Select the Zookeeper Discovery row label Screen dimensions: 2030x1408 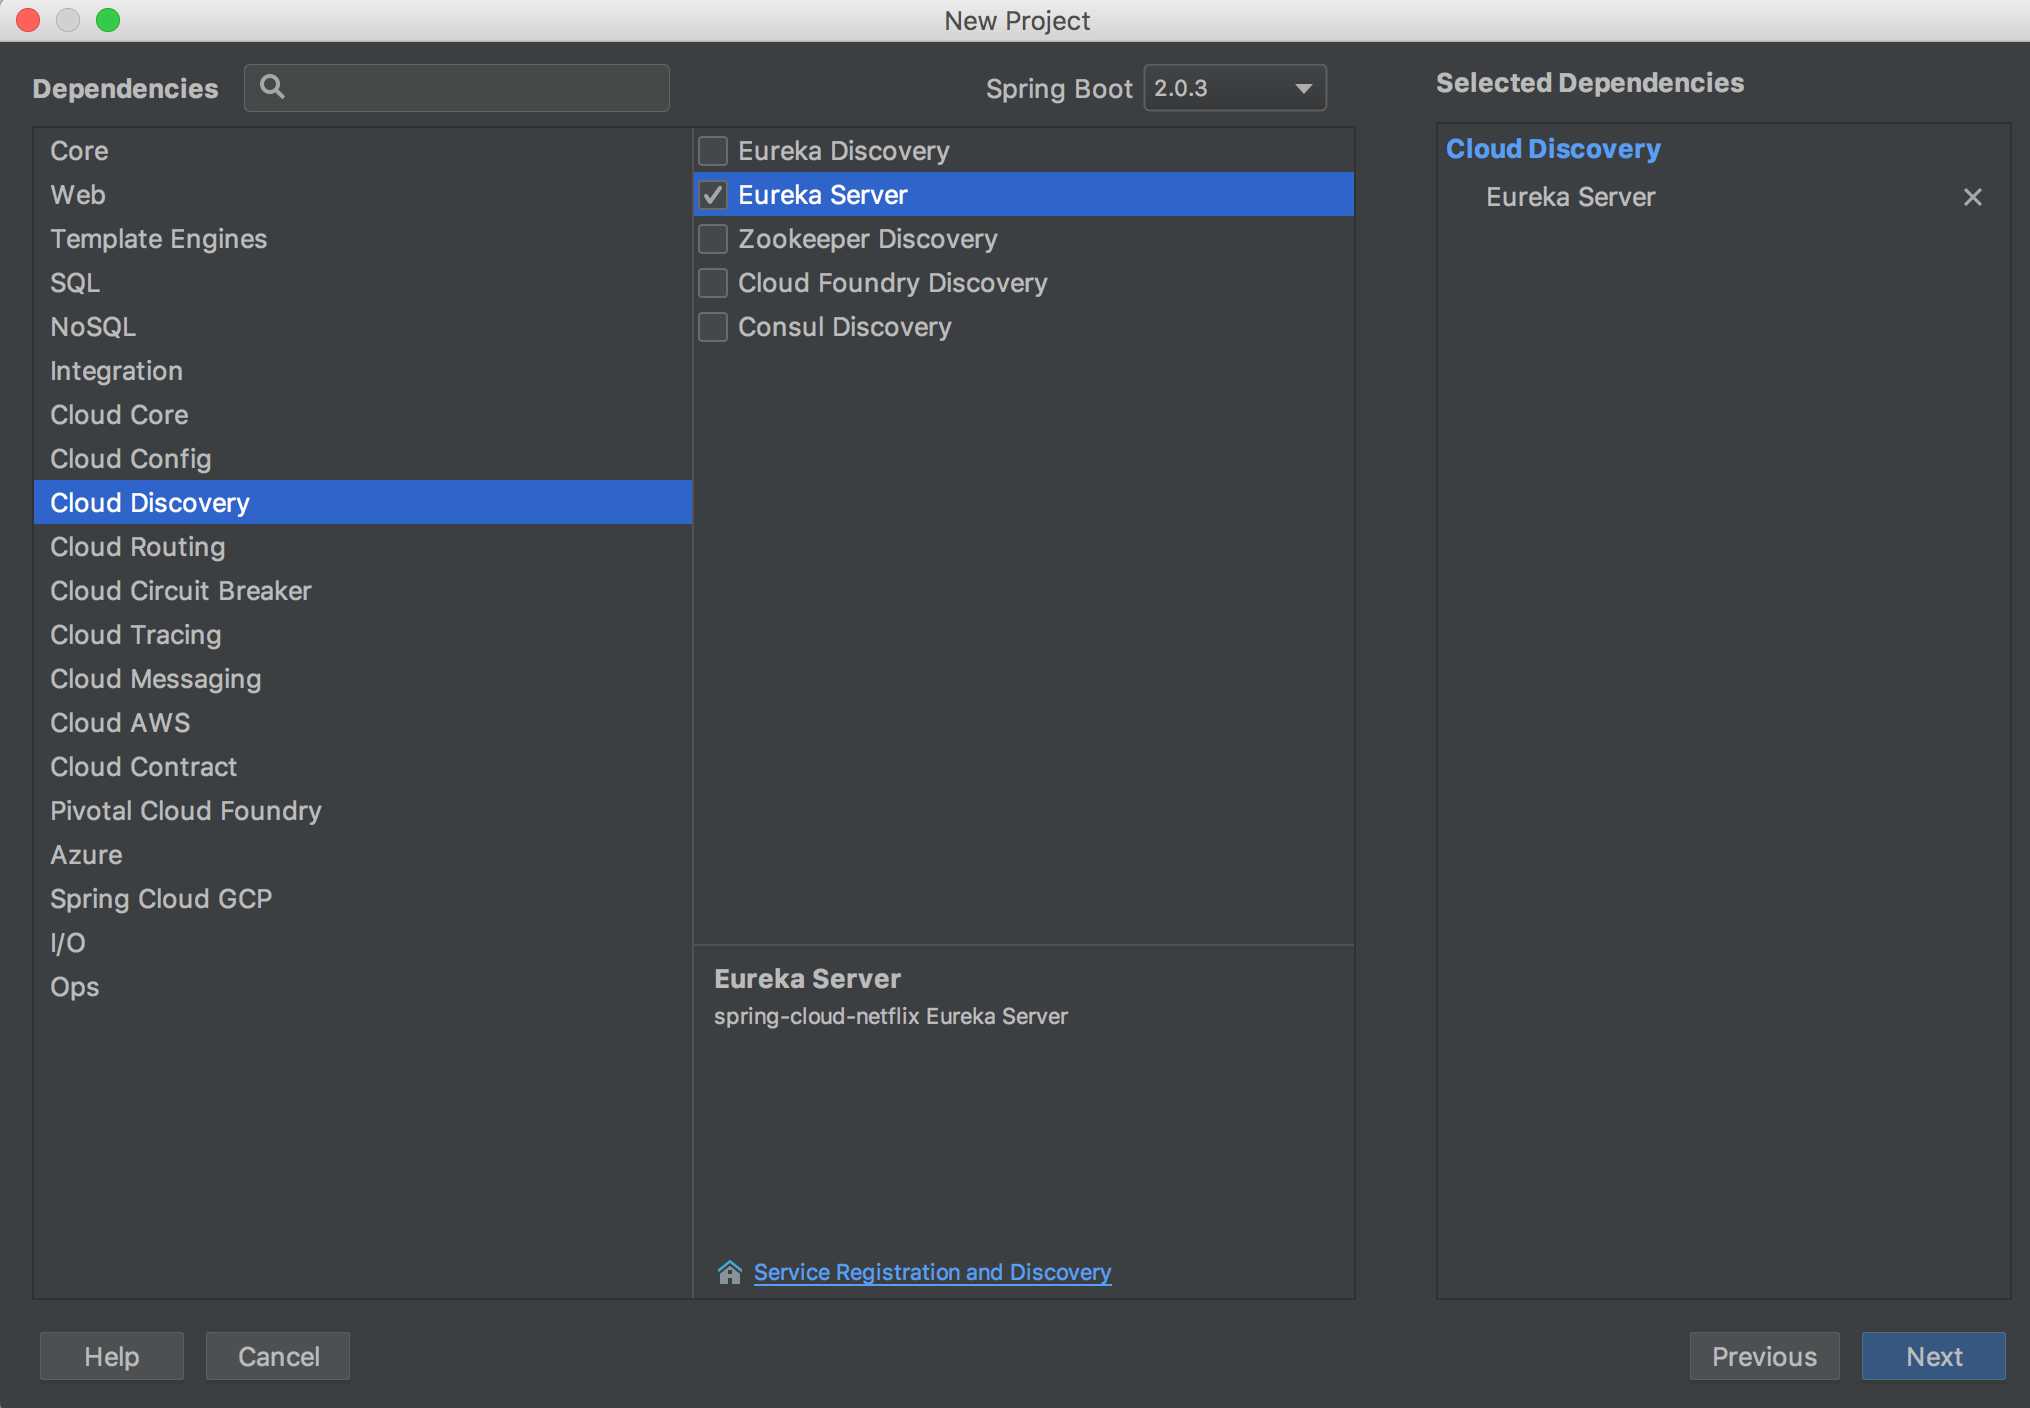(867, 239)
